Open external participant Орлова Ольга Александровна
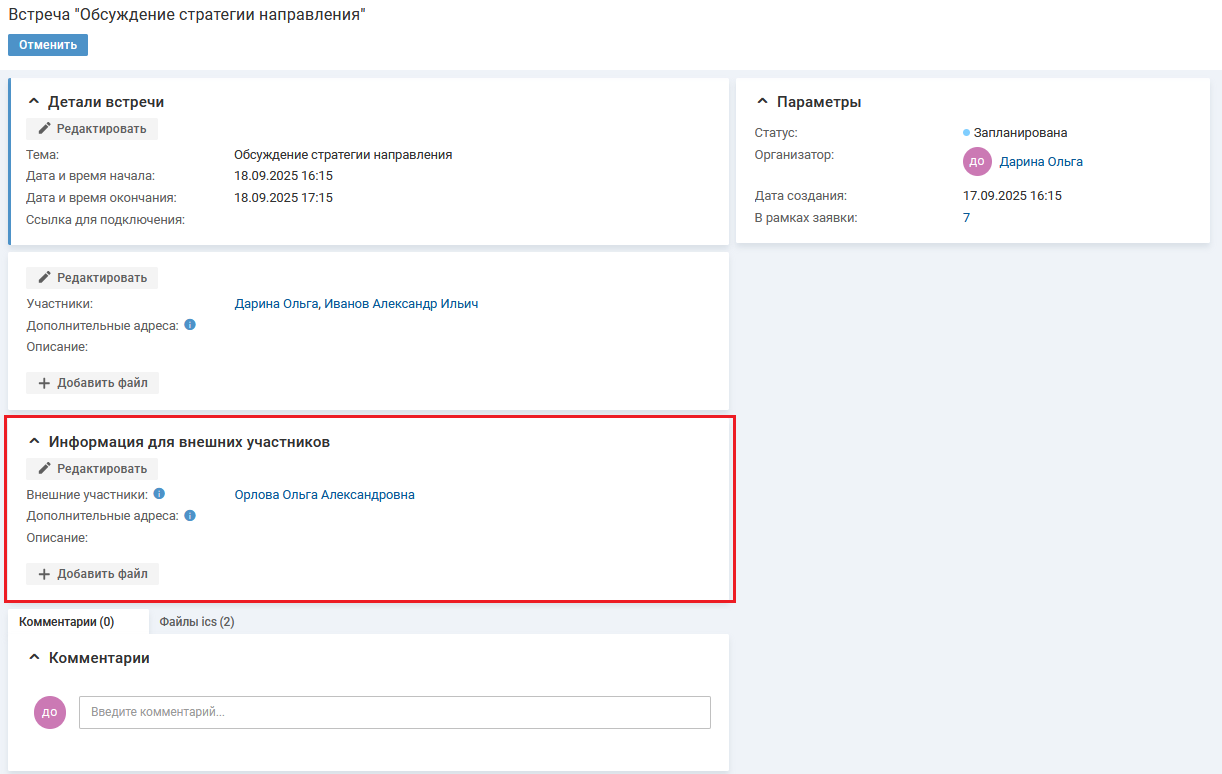Screen dimensions: 1222x774 pyautogui.click(x=324, y=495)
